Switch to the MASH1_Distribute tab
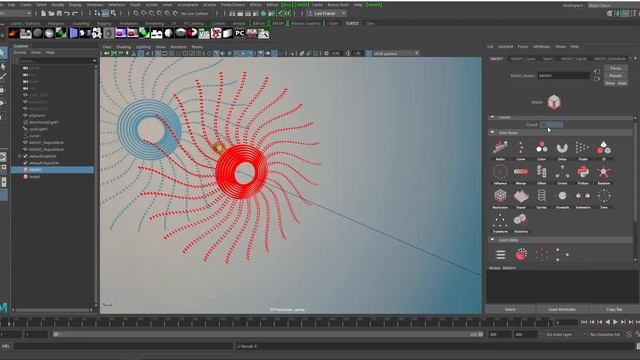Viewport: 640px width, 360px height. pyautogui.click(x=609, y=59)
